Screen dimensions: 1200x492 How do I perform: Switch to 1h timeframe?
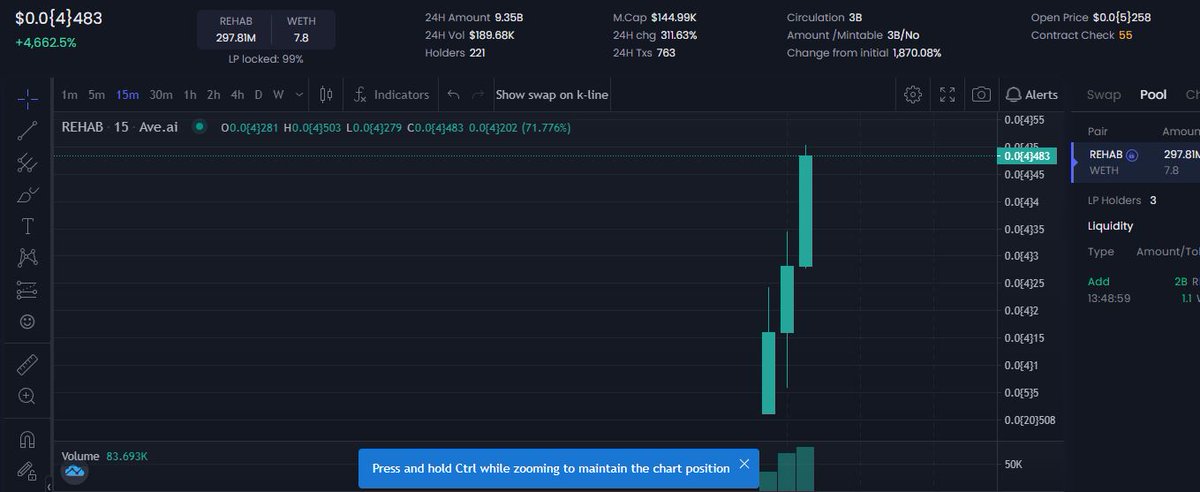[189, 95]
